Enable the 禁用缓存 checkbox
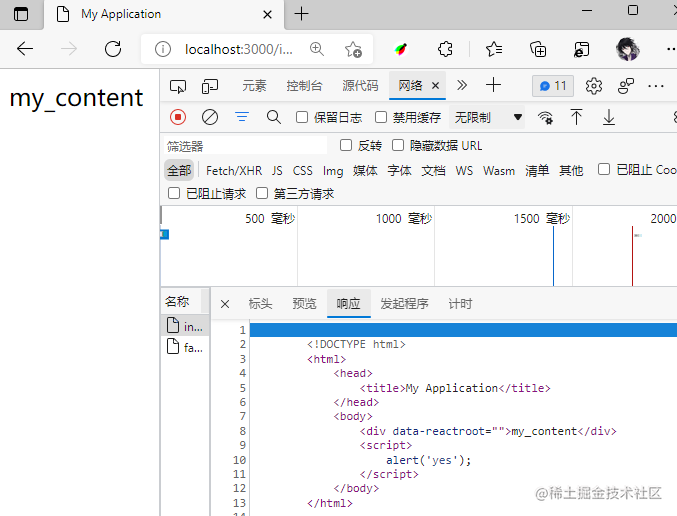 pyautogui.click(x=381, y=117)
